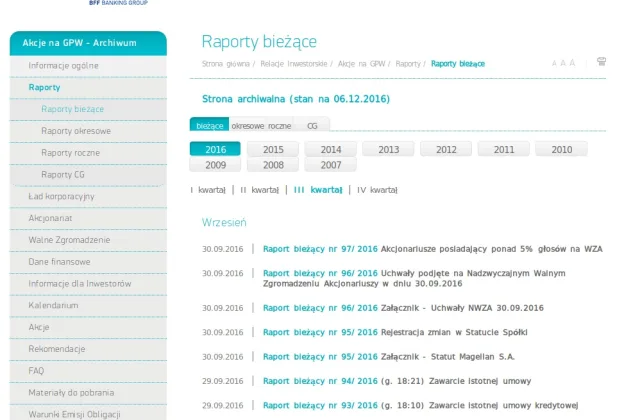The width and height of the screenshot is (640, 420).
Task: Open Akcje in sidebar
Action: pos(88,327)
